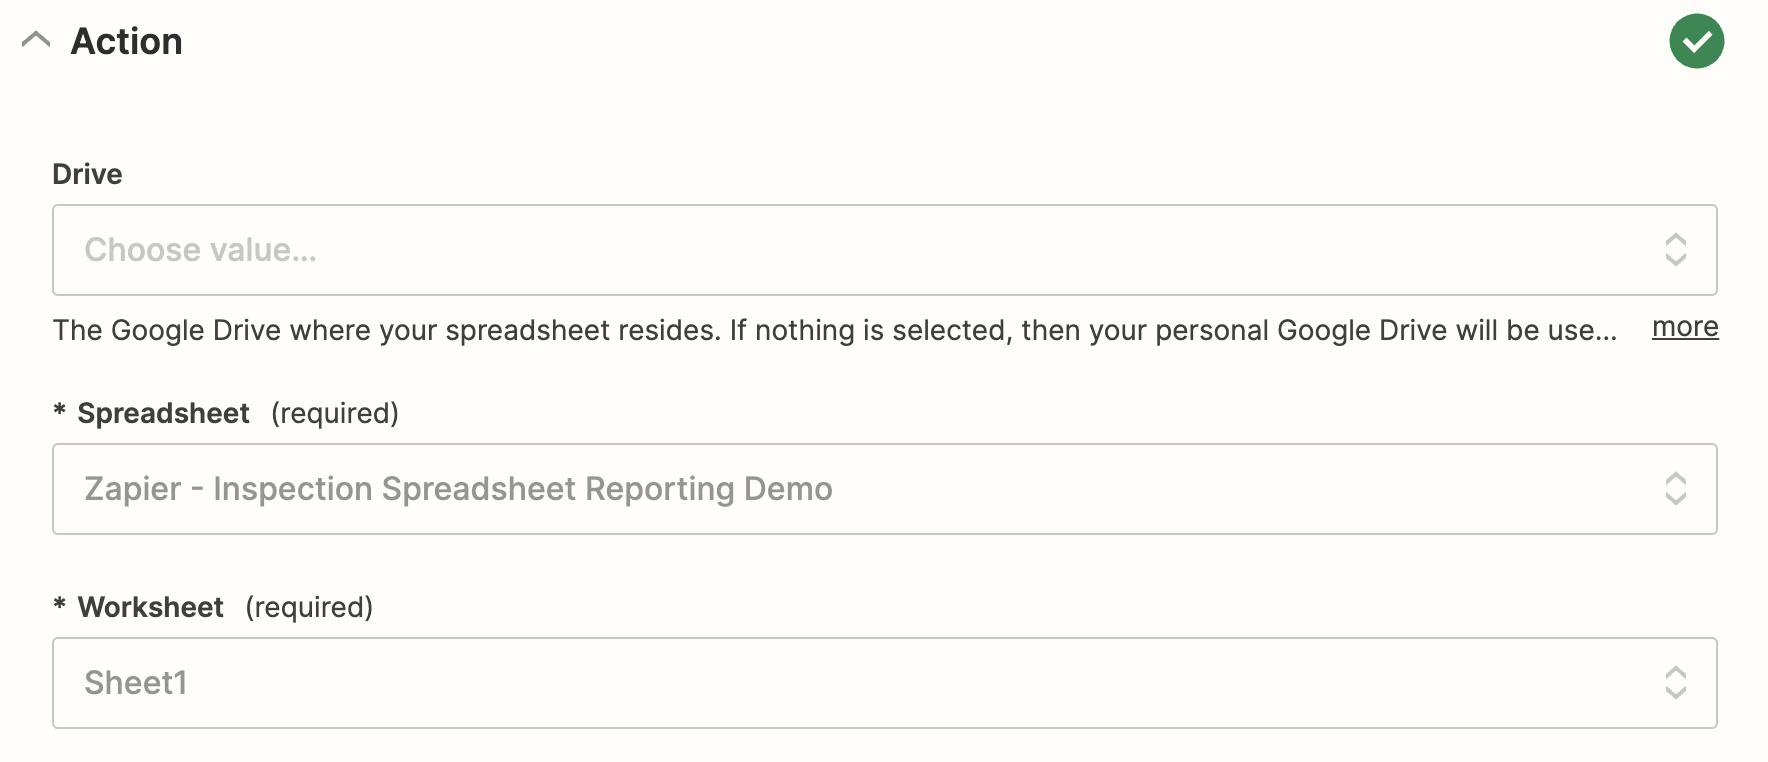The image size is (1768, 762).
Task: Open the Drive combo box
Action: tap(885, 250)
